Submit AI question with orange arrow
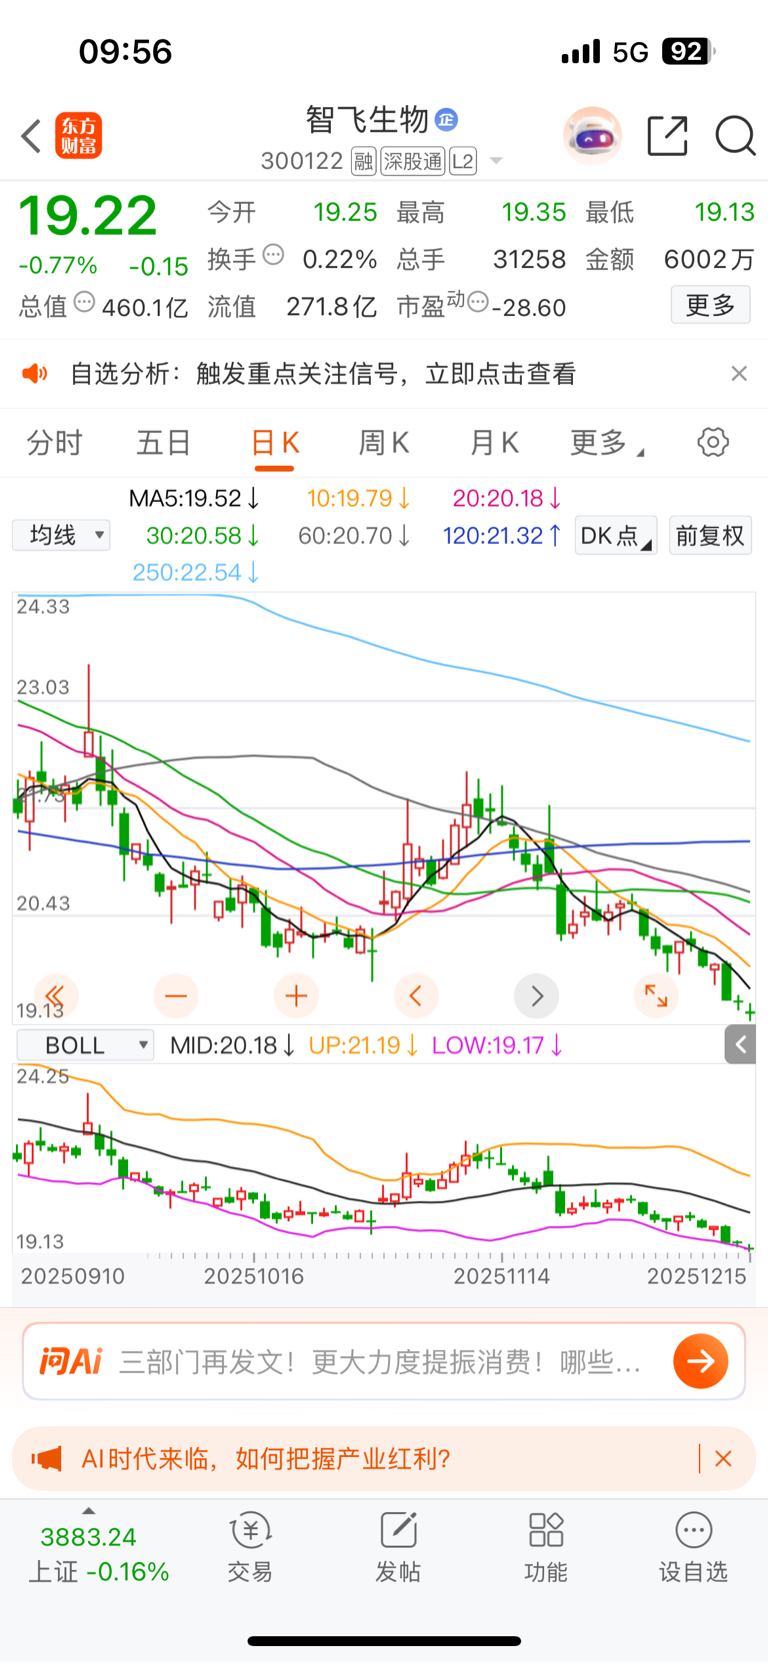 coord(700,1361)
